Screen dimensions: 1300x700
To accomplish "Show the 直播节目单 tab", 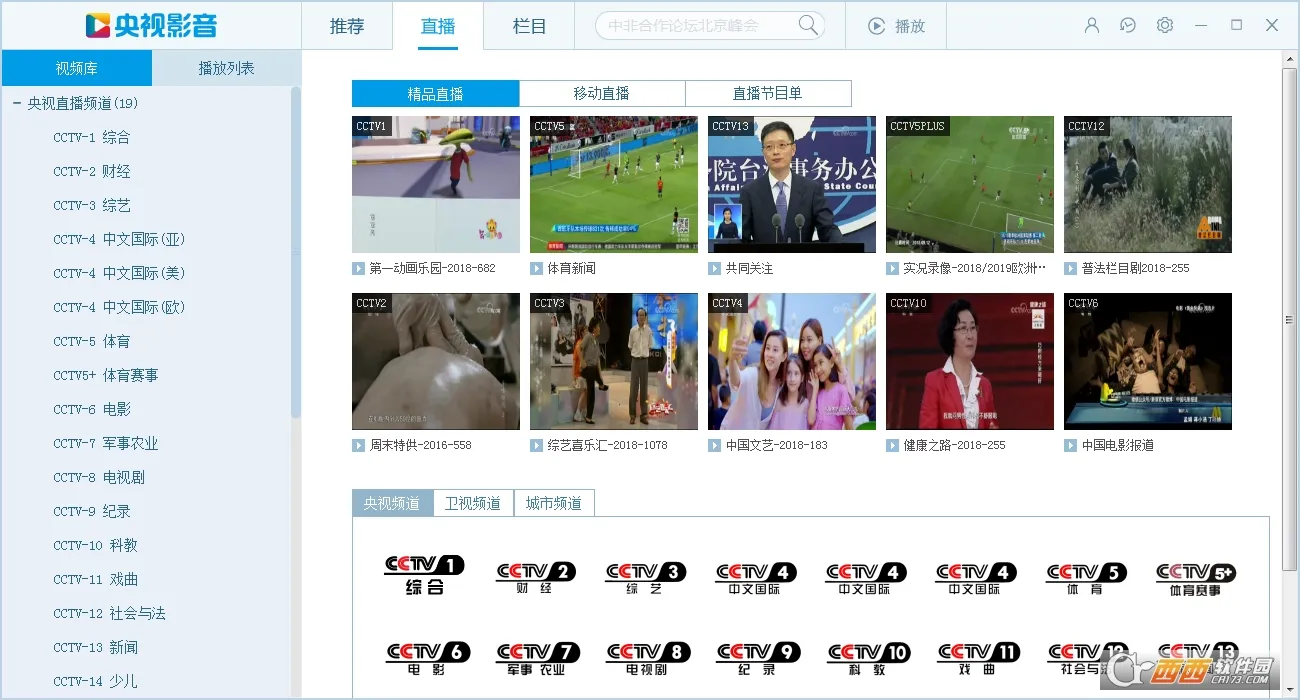I will click(767, 93).
